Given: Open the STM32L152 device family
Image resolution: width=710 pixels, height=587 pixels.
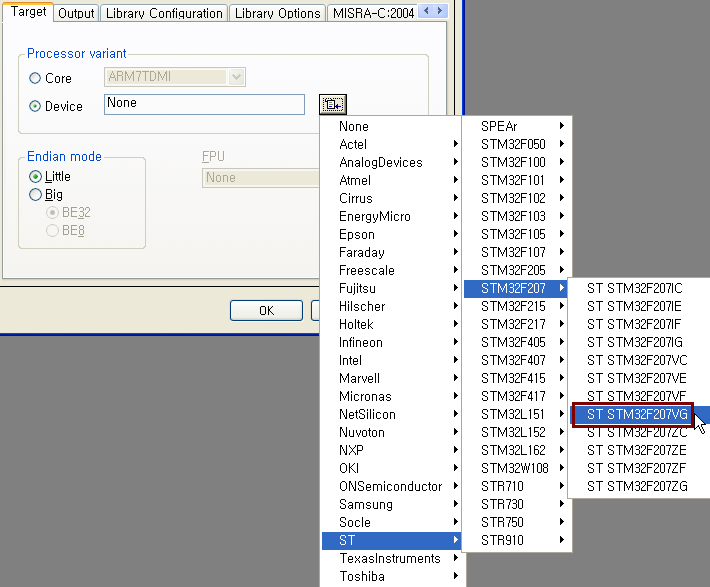Looking at the screenshot, I should pyautogui.click(x=517, y=432).
